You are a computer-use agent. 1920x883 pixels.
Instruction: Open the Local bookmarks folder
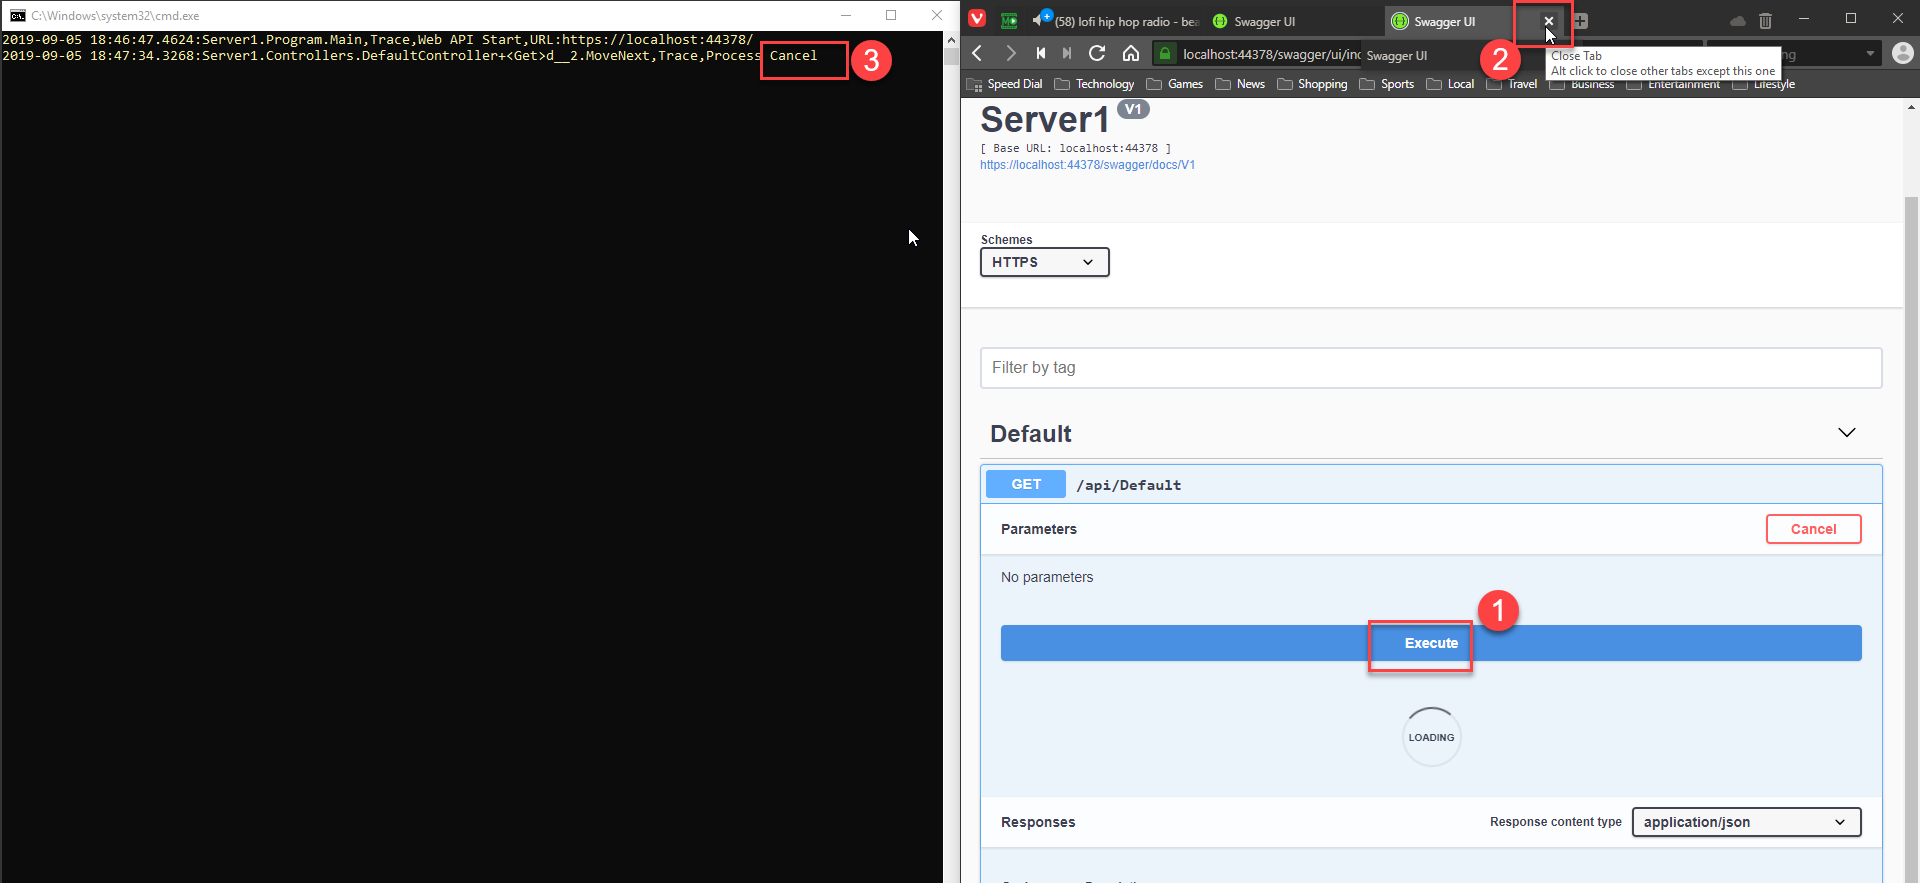(1450, 84)
